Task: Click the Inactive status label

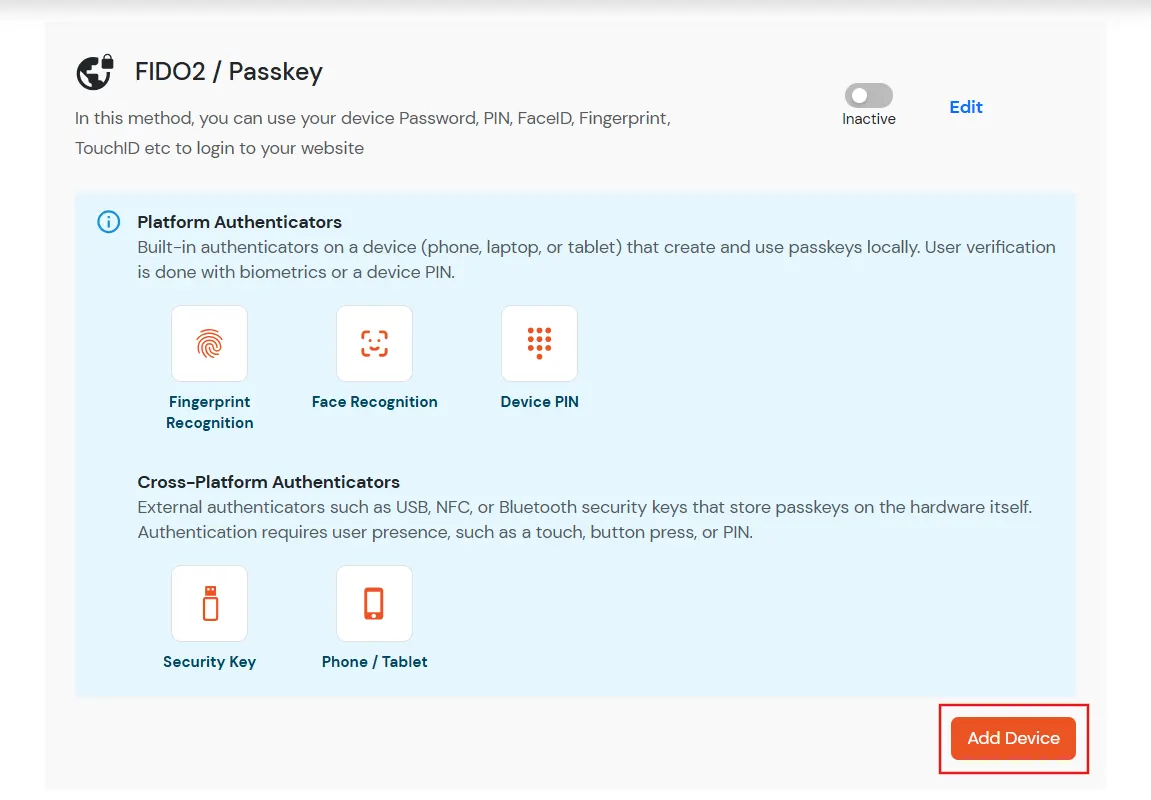Action: point(868,119)
